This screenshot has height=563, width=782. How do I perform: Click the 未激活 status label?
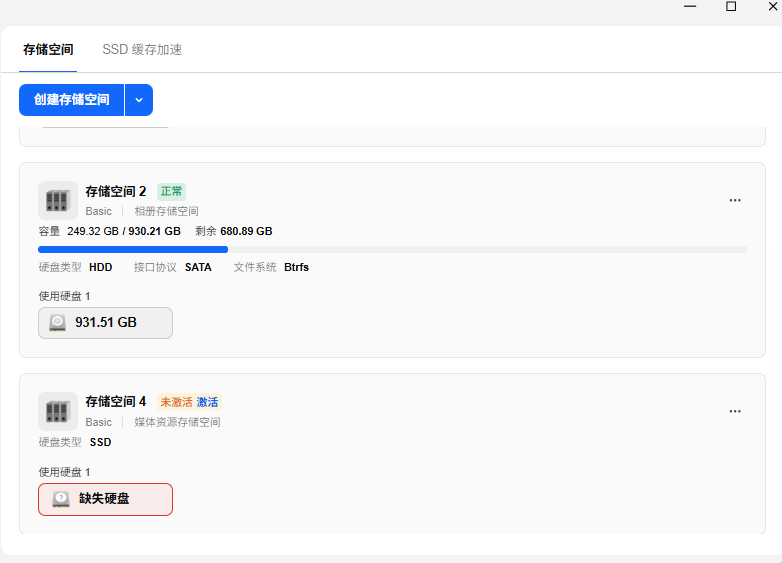176,402
